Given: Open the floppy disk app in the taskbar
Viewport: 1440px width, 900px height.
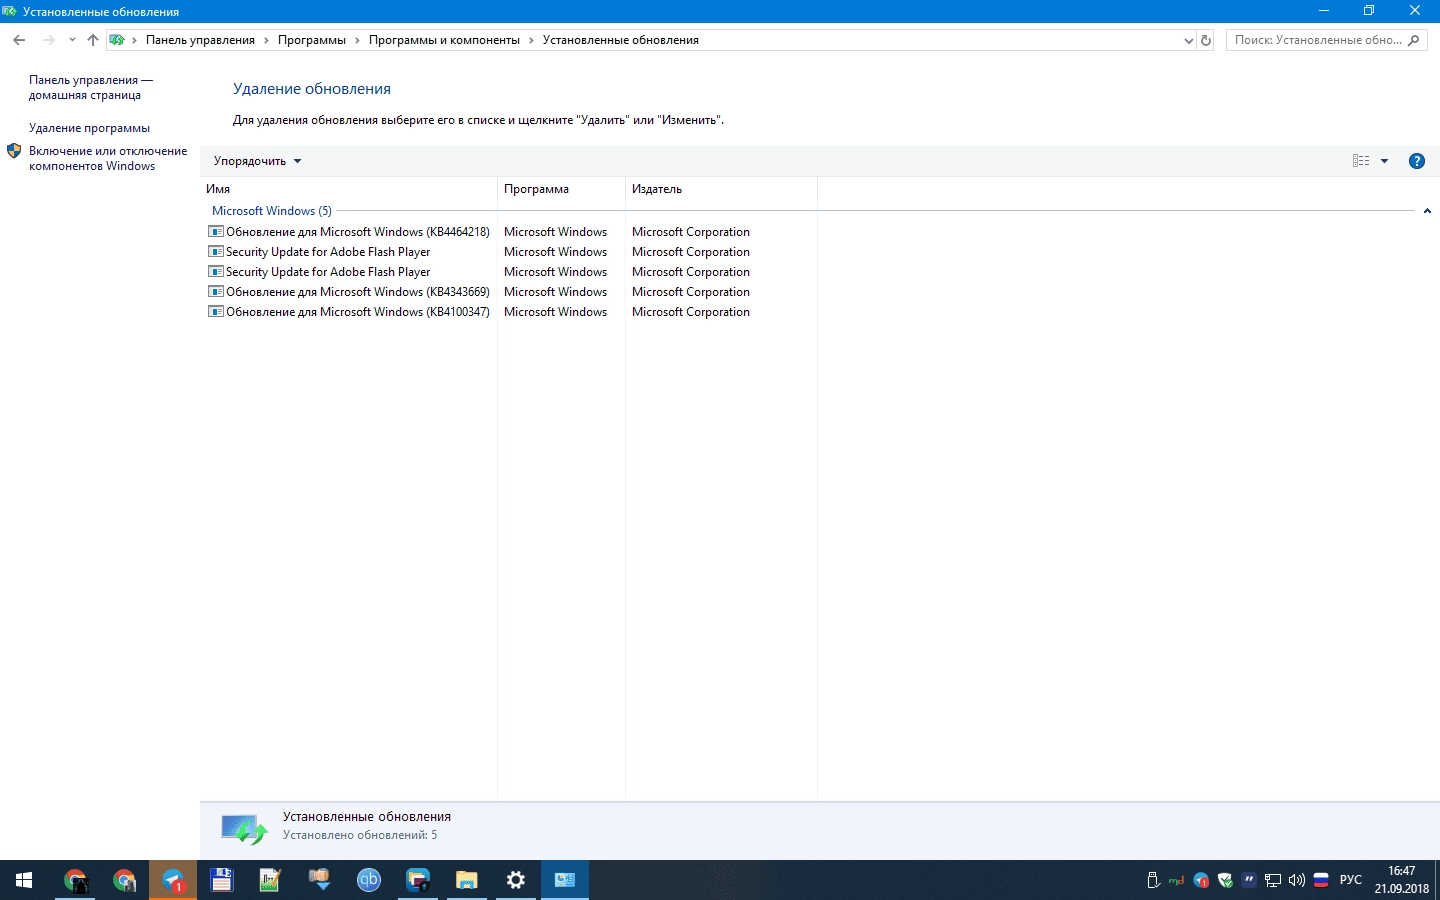Looking at the screenshot, I should (222, 880).
